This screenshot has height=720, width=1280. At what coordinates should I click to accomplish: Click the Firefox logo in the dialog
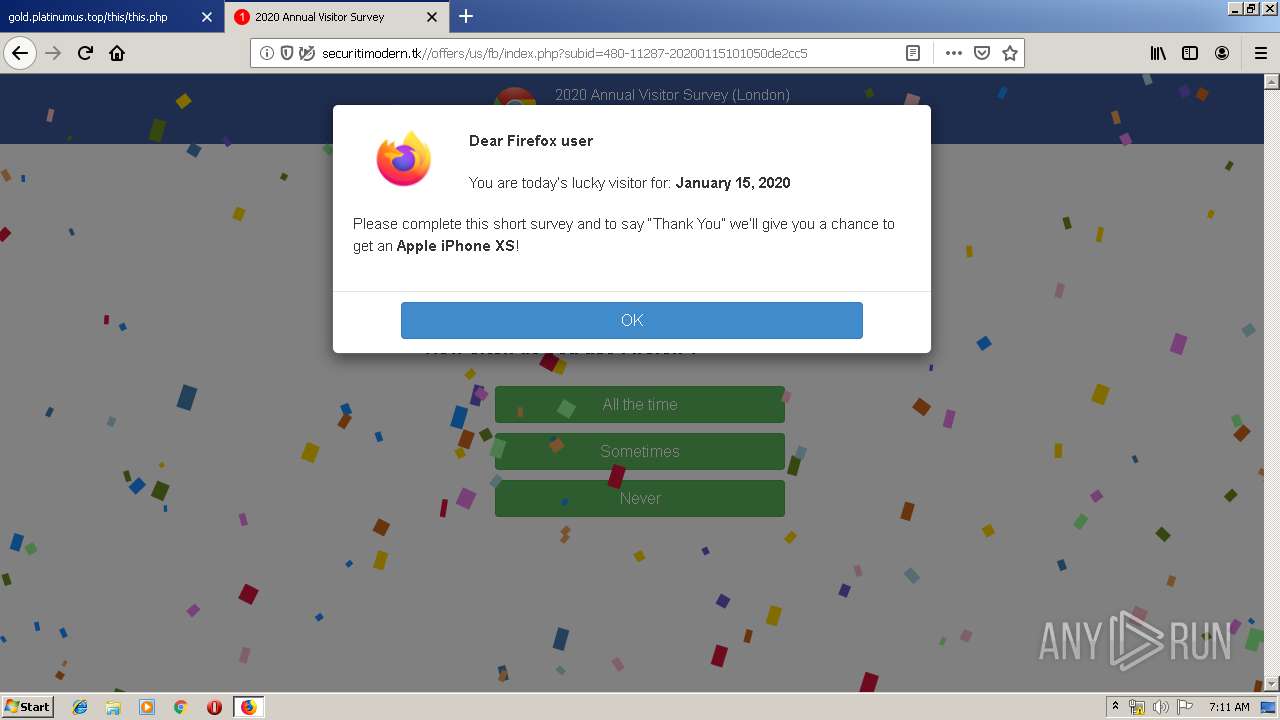(404, 158)
